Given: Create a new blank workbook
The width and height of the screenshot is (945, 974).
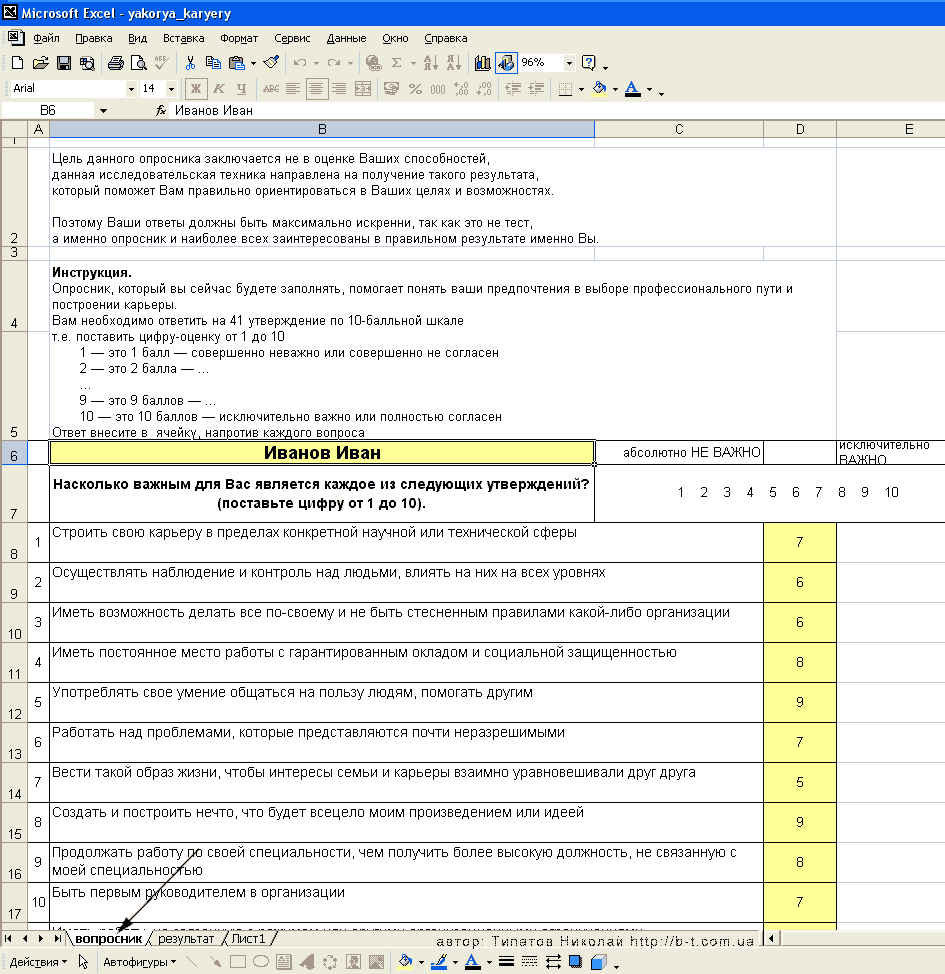Looking at the screenshot, I should tap(17, 63).
